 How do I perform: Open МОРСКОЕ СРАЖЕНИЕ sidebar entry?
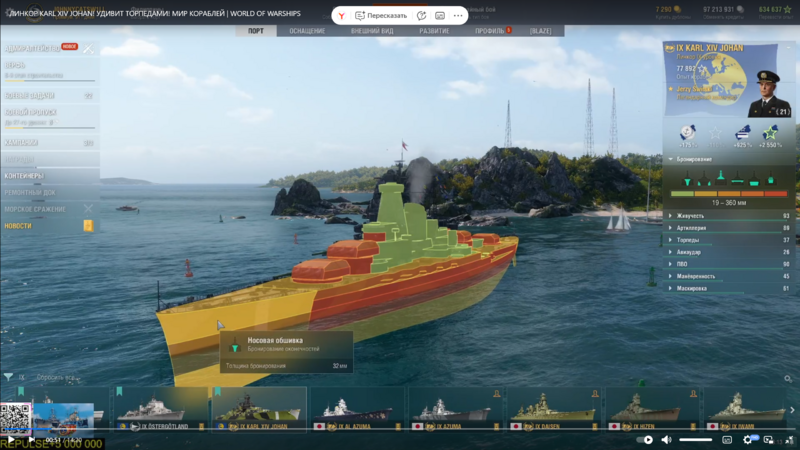click(35, 209)
